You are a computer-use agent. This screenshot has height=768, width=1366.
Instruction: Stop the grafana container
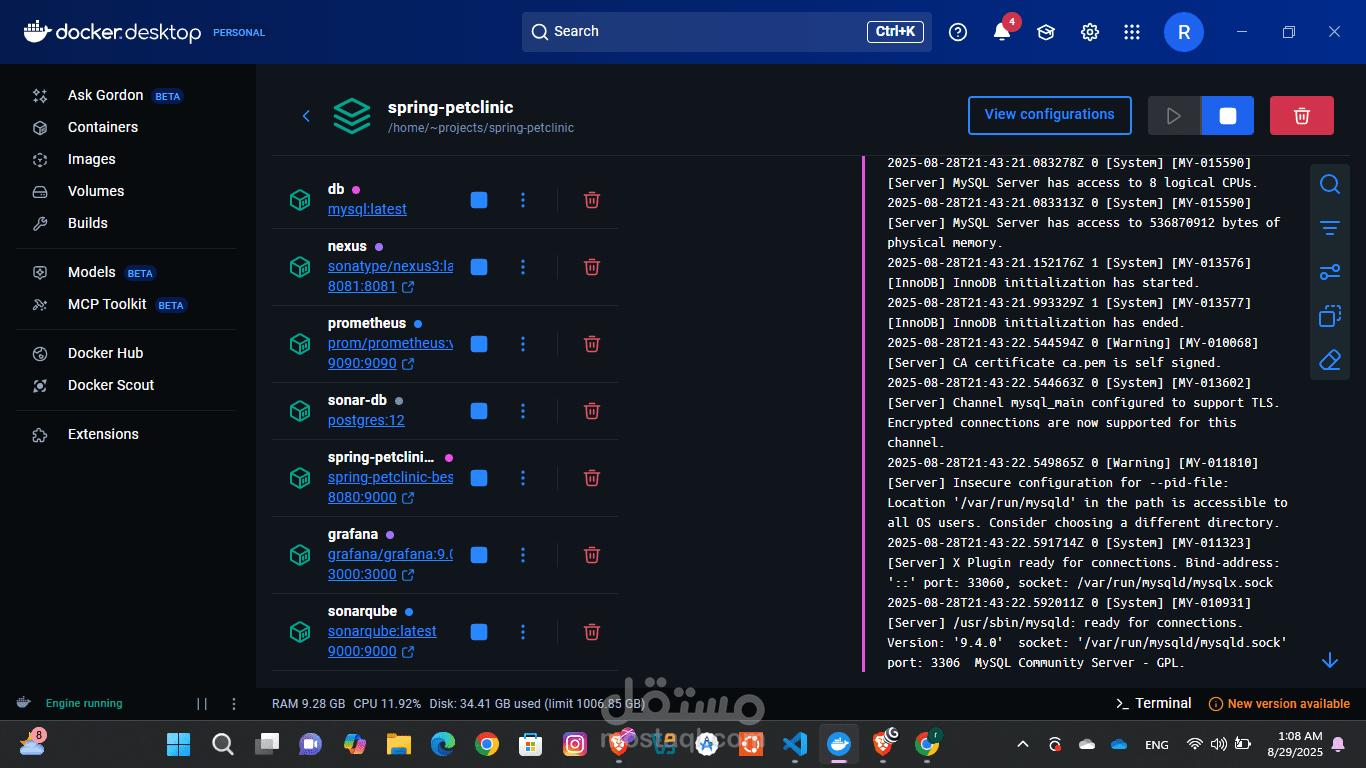point(479,555)
